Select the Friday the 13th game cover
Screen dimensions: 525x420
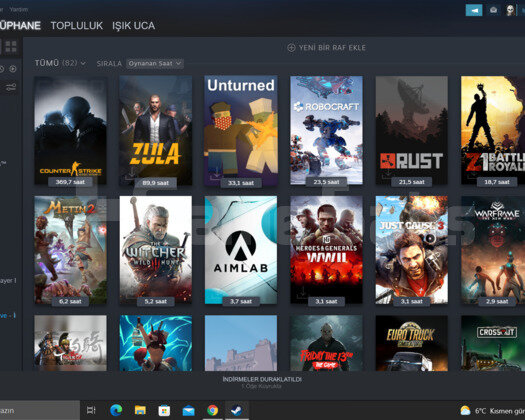click(326, 343)
